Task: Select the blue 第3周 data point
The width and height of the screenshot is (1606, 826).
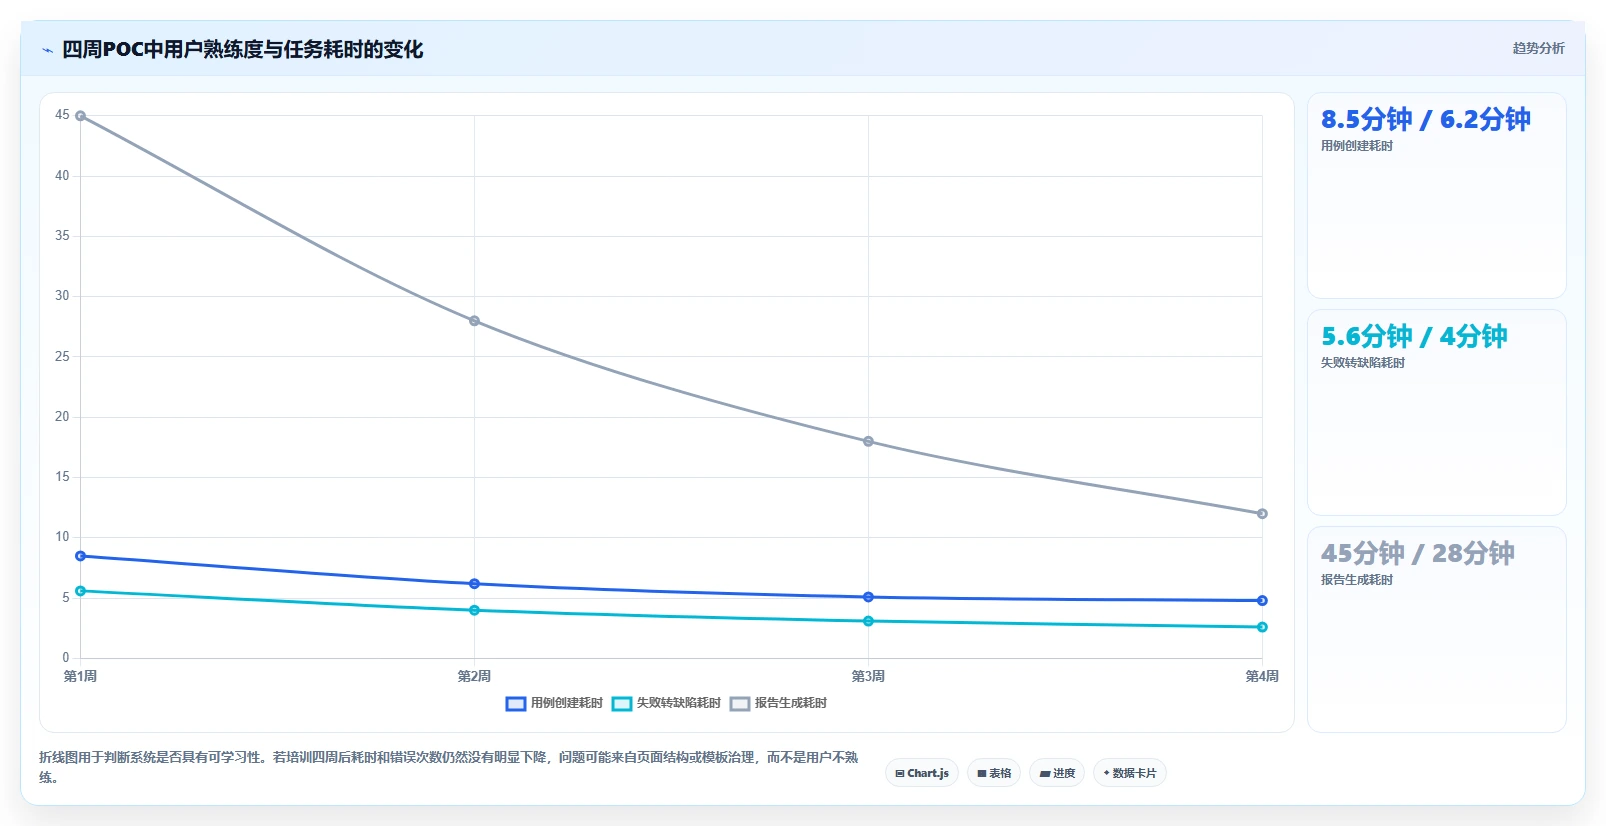Action: click(868, 597)
